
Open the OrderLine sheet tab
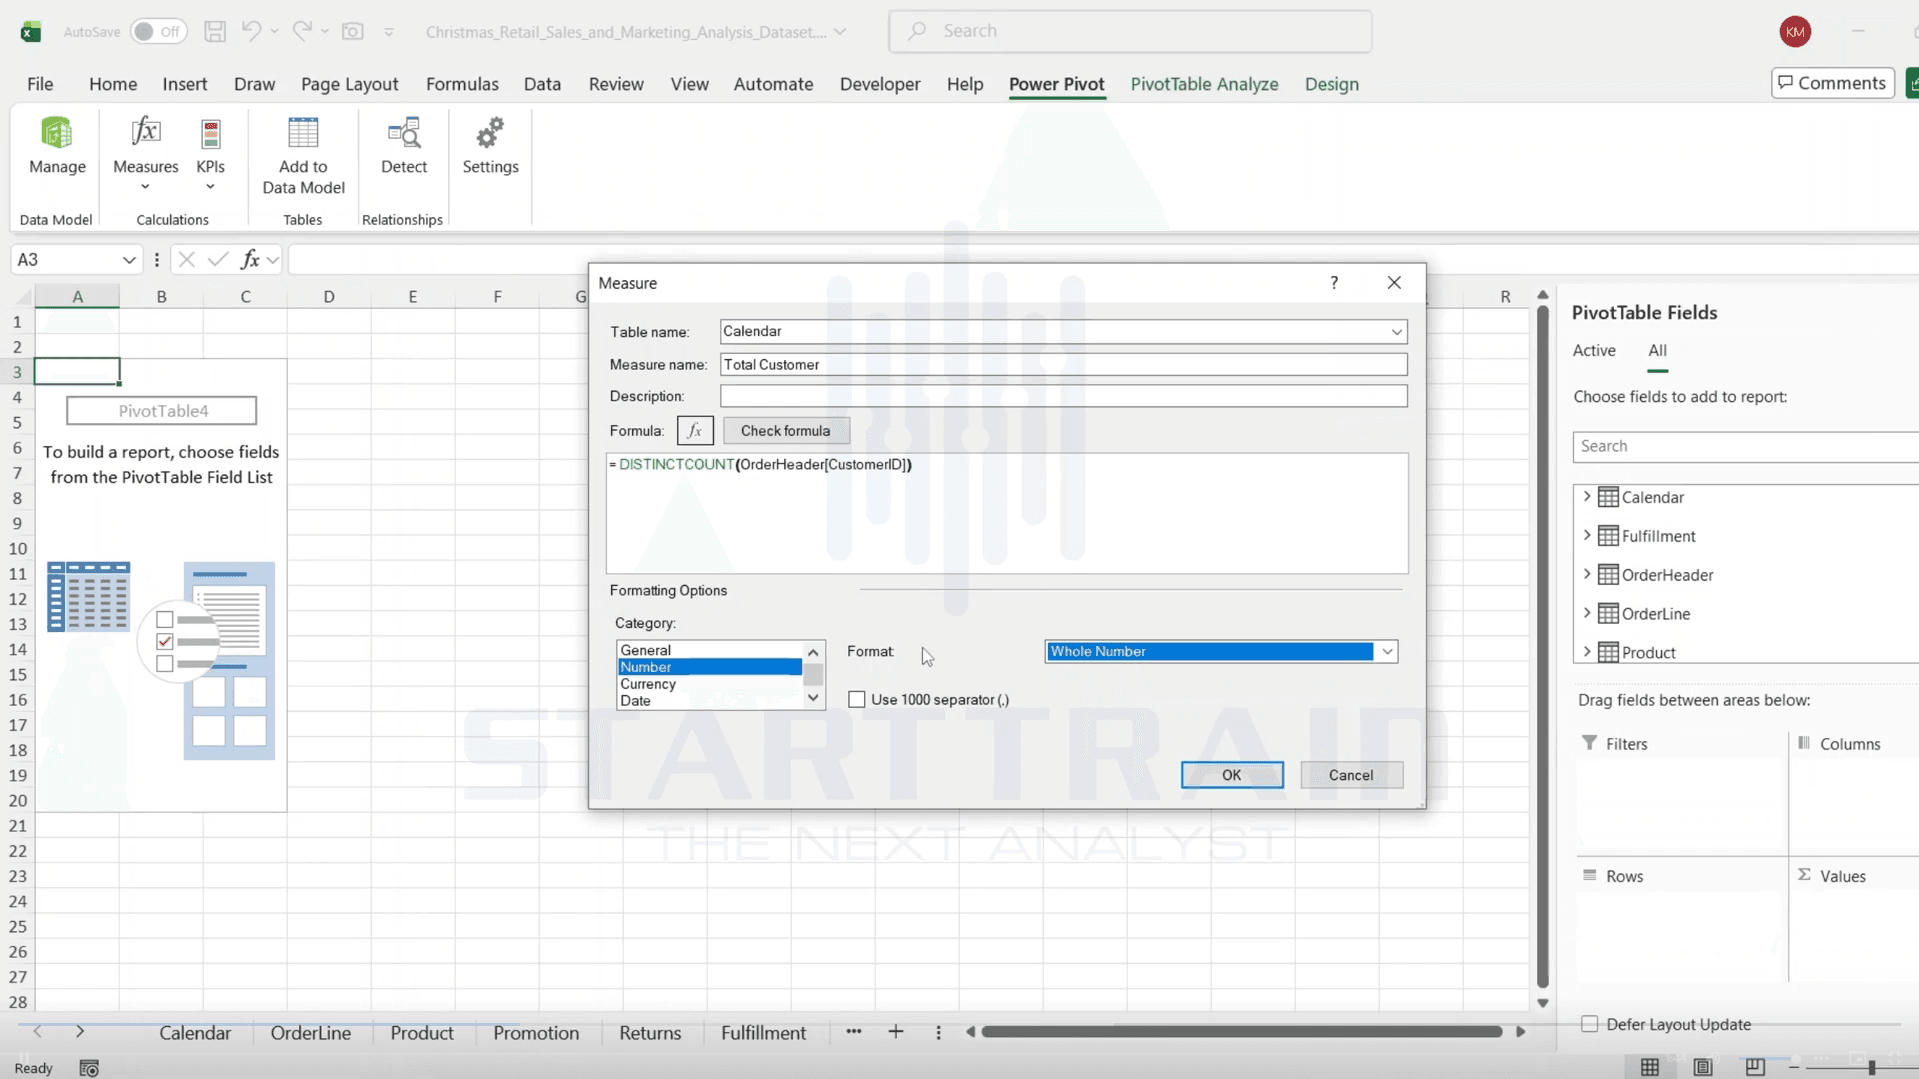pos(311,1033)
